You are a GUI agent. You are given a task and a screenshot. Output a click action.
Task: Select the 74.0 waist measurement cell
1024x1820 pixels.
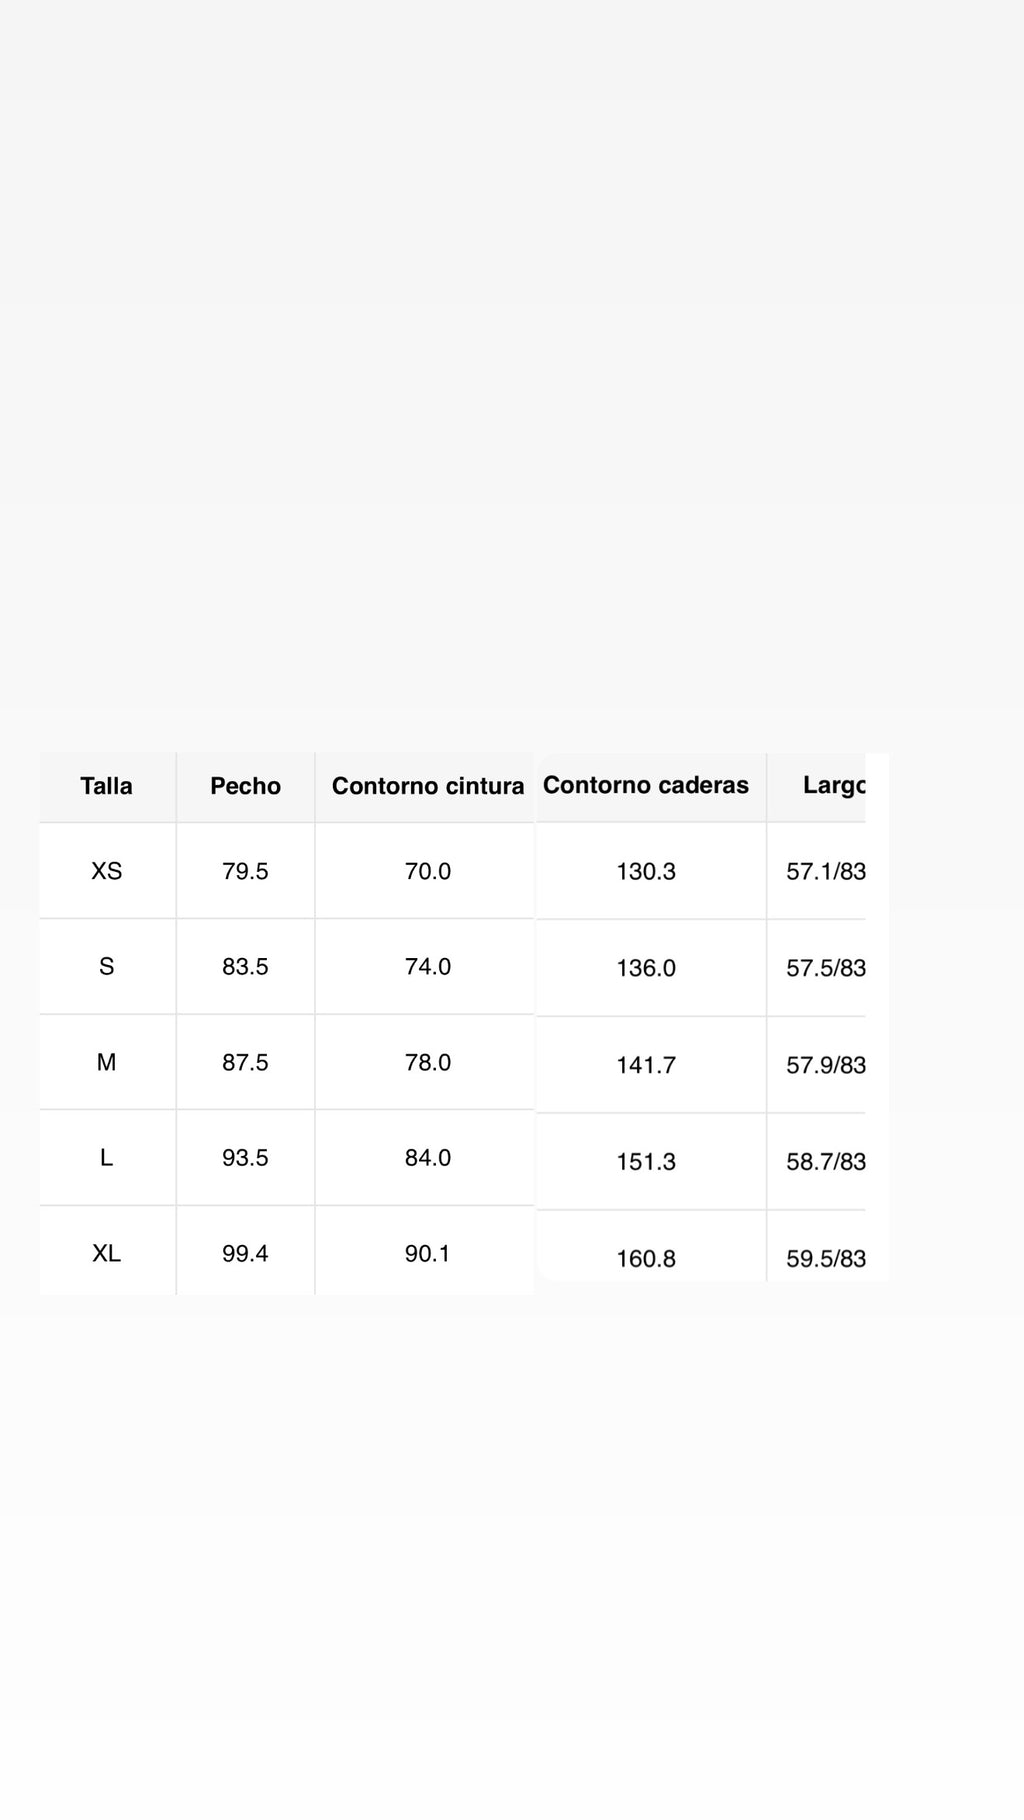pos(427,966)
